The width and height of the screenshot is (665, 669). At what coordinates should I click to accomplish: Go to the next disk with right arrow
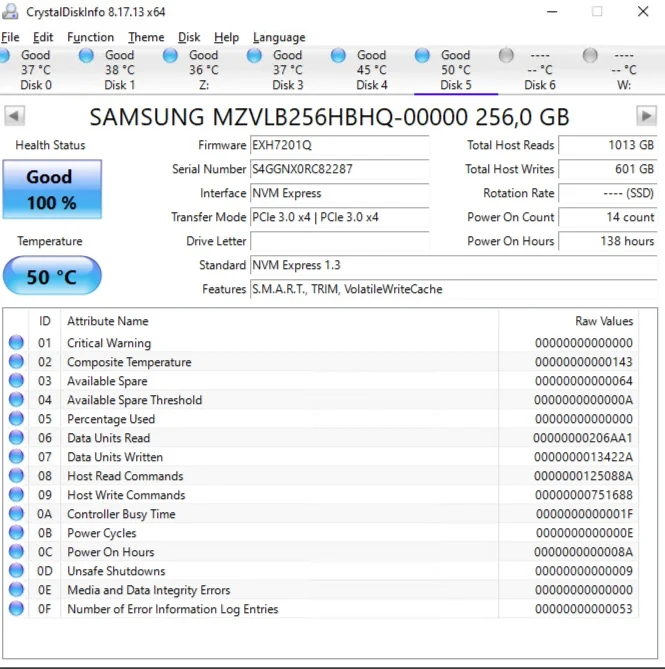(x=647, y=116)
